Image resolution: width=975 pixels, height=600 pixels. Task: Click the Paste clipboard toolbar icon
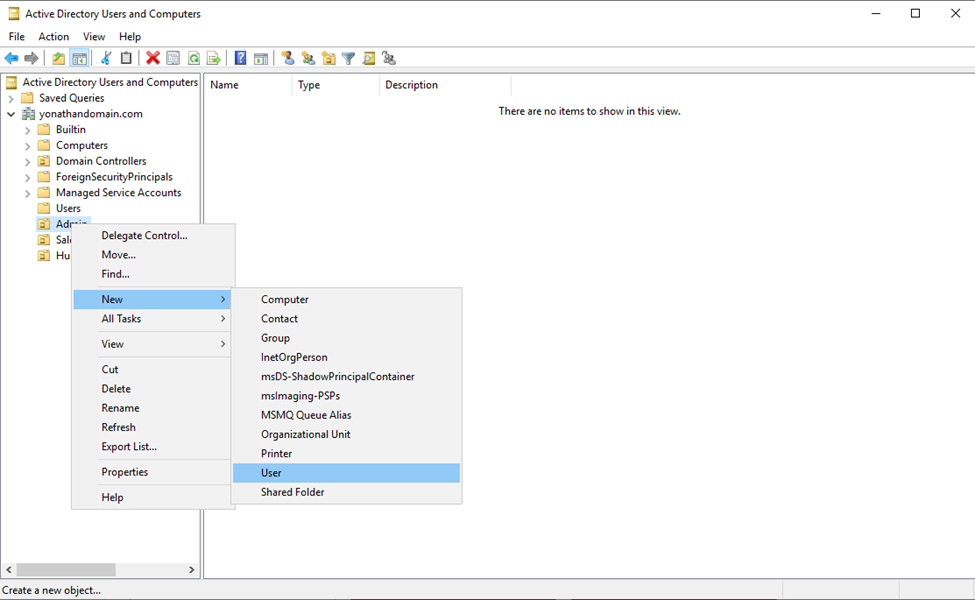click(x=126, y=58)
